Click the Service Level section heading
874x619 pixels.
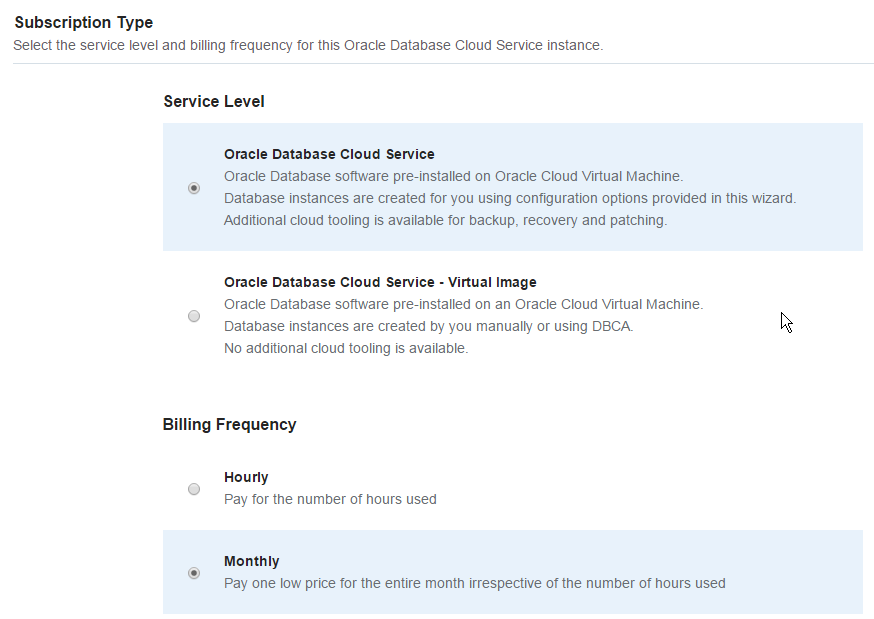pyautogui.click(x=214, y=101)
